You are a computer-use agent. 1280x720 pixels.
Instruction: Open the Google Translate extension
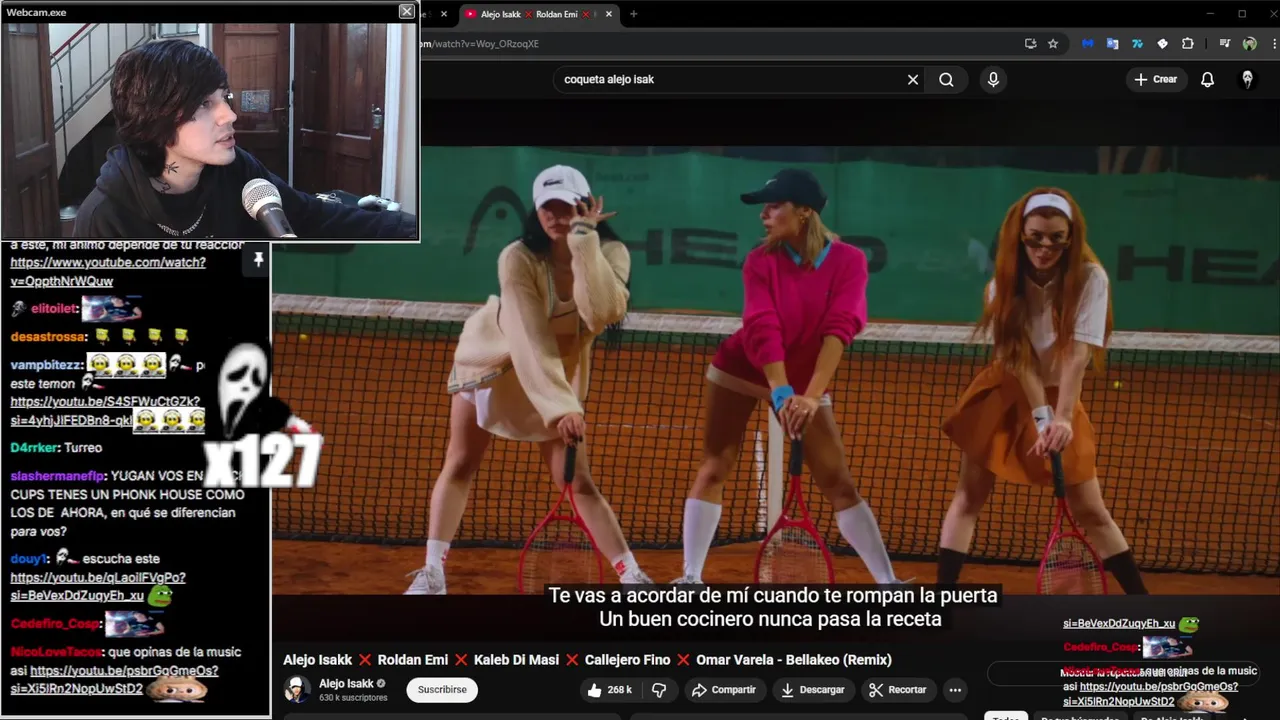click(1112, 44)
